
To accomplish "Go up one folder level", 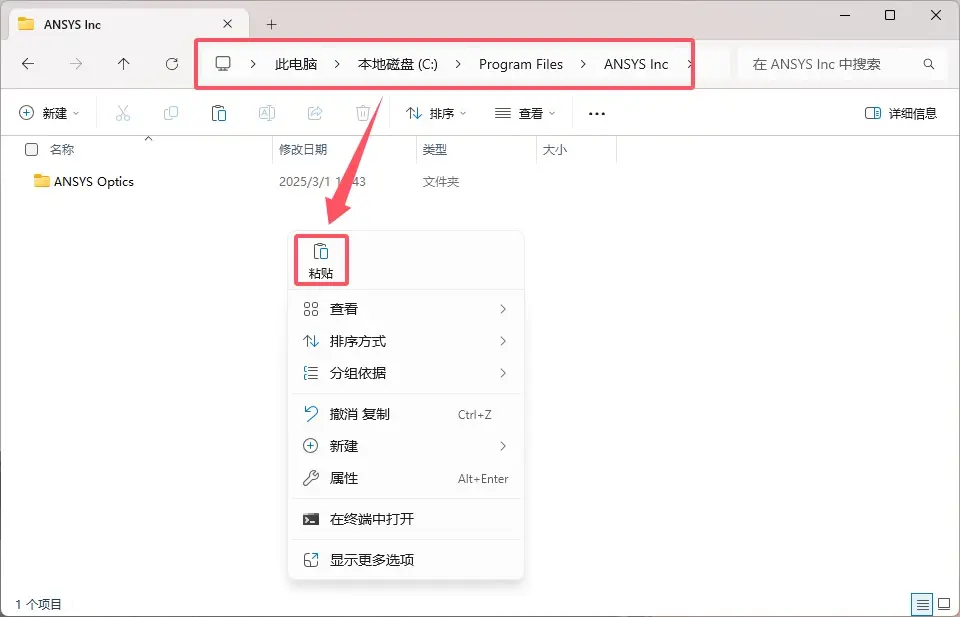I will (x=124, y=64).
